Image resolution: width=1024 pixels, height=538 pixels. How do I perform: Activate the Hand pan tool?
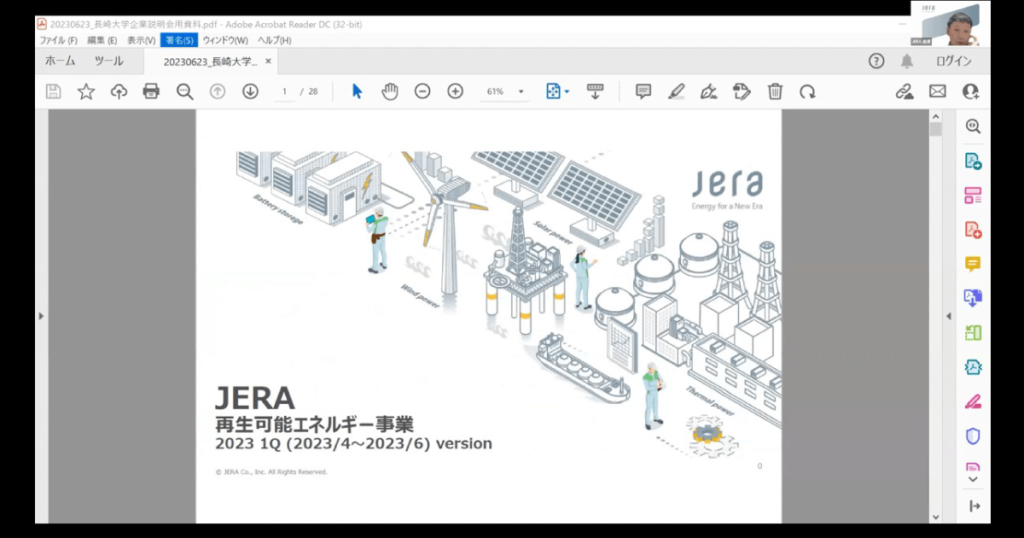coord(390,91)
